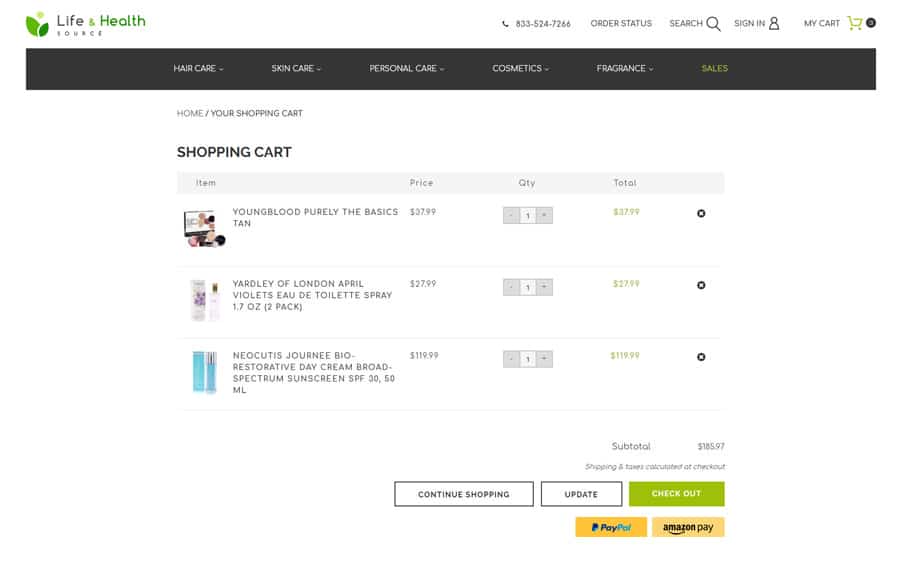Screen dimensions: 900x568
Task: Increase quantity of Neocutis Journee day cream
Action: [x=544, y=359]
